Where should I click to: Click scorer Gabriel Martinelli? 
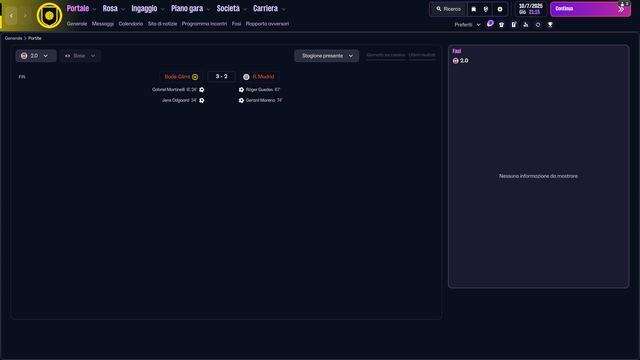click(168, 89)
